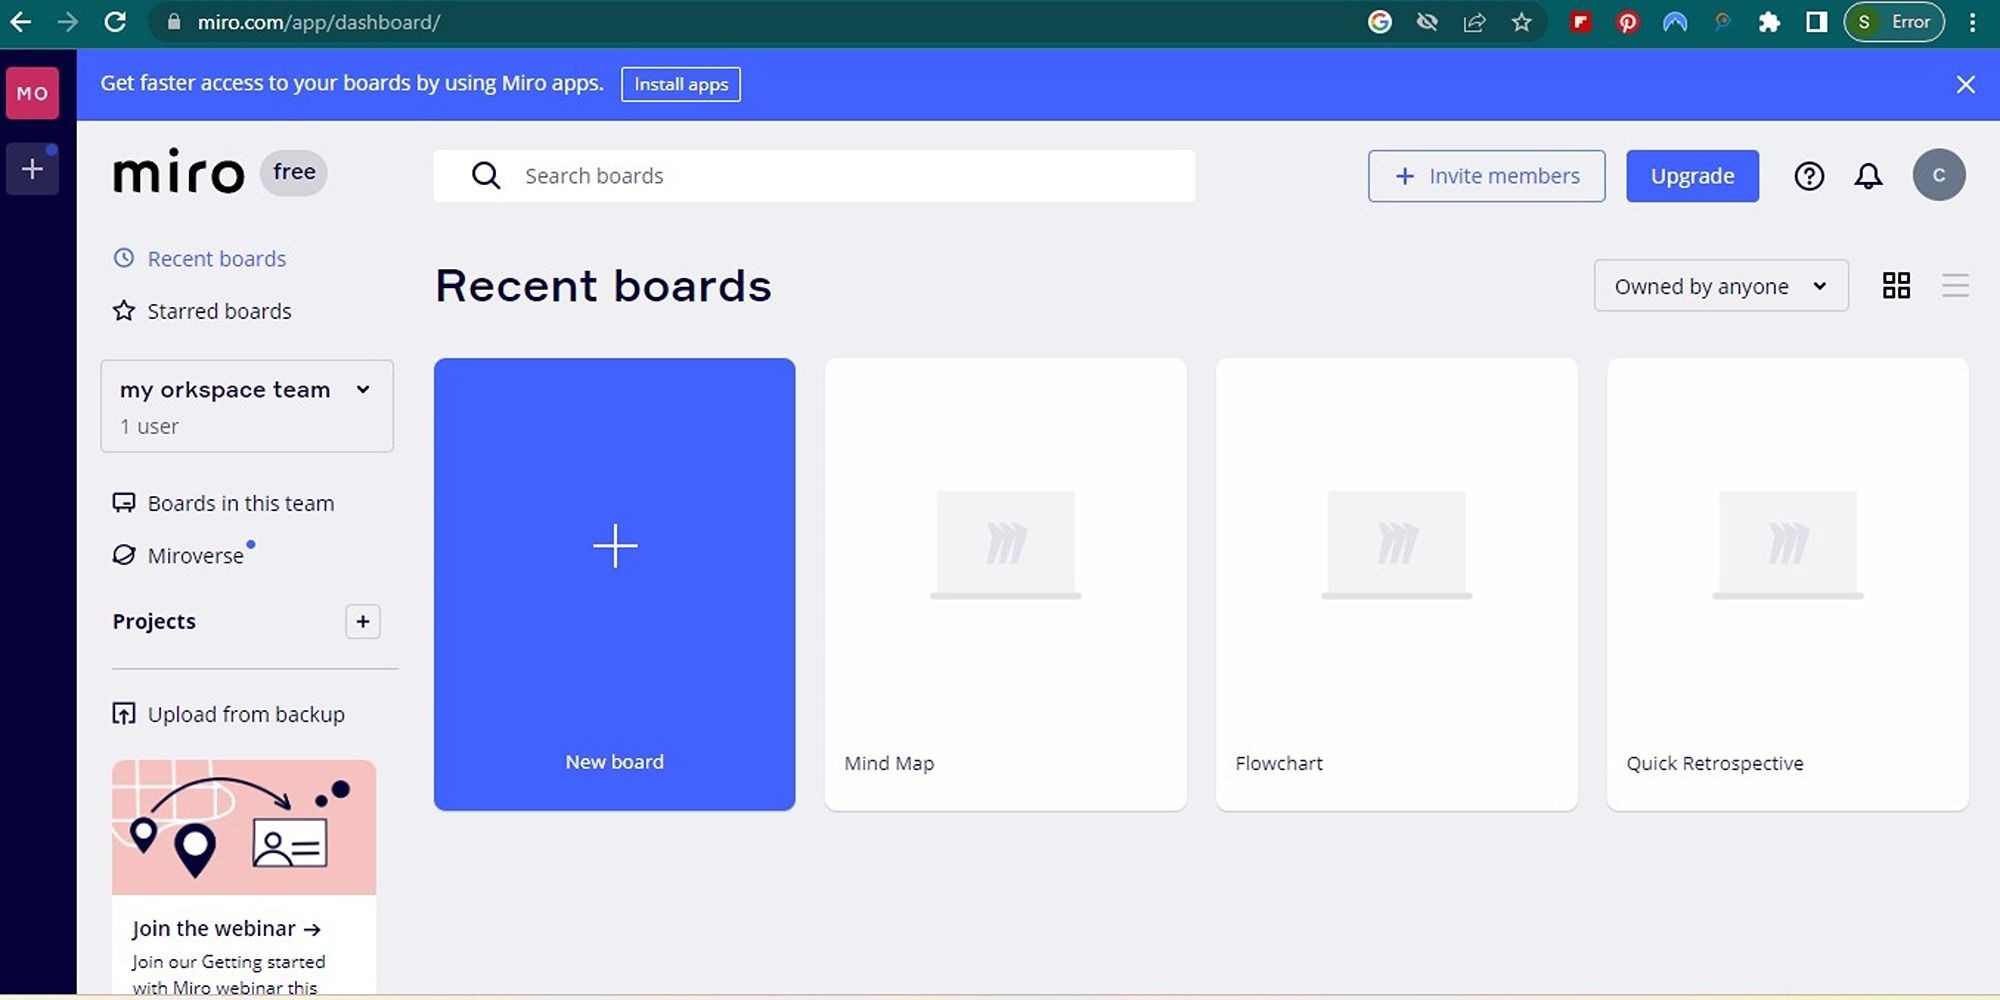Image resolution: width=2000 pixels, height=1000 pixels.
Task: Switch to grid view
Action: [1896, 286]
